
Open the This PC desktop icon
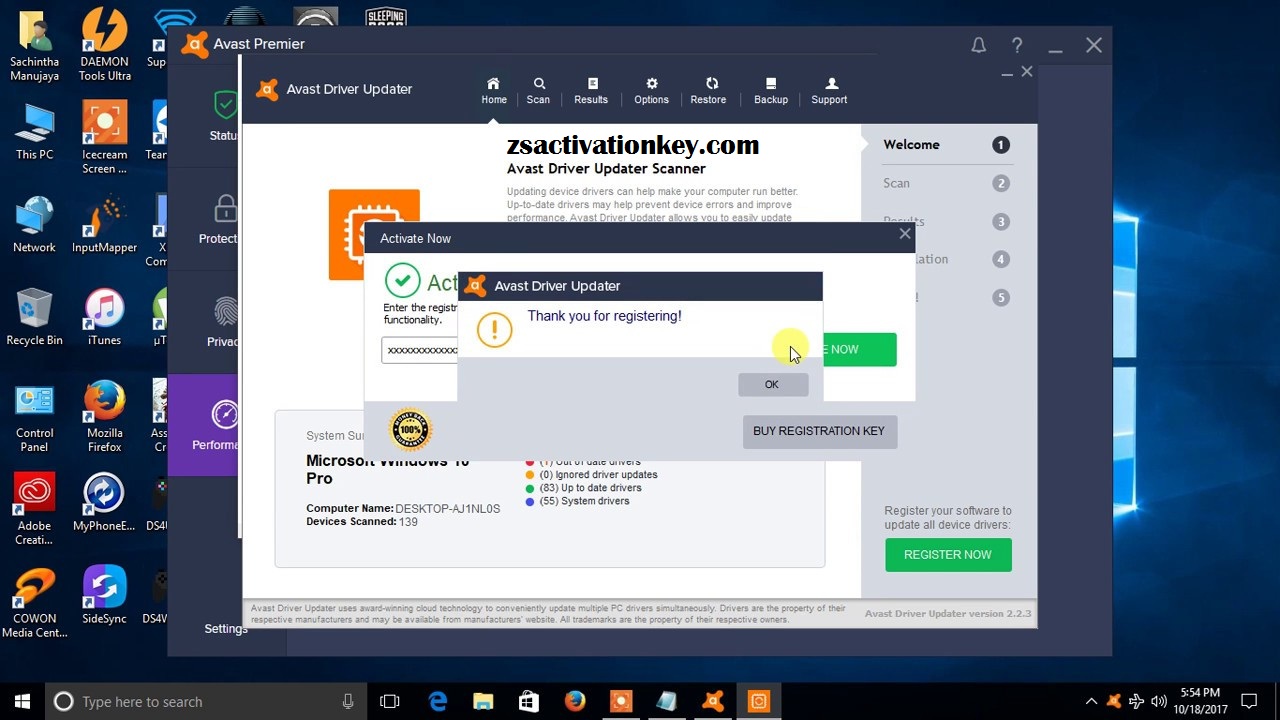click(34, 131)
